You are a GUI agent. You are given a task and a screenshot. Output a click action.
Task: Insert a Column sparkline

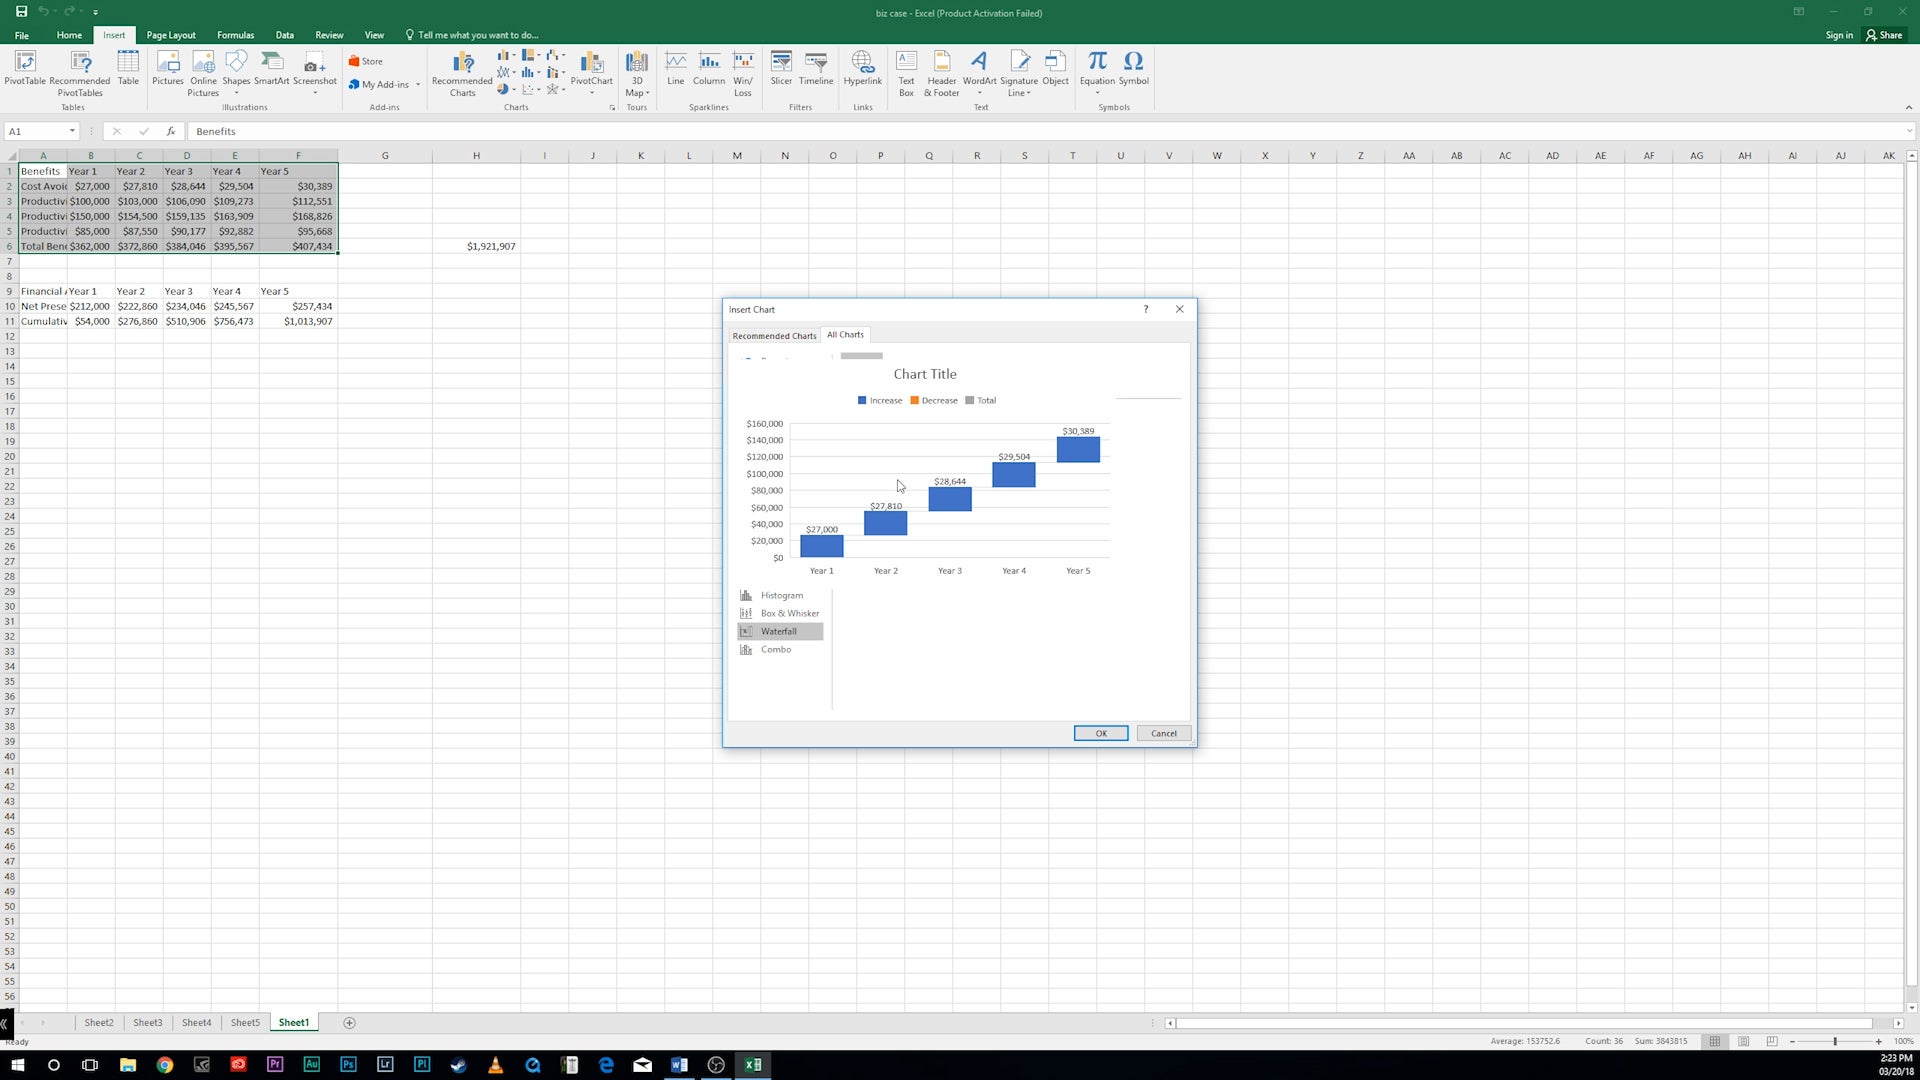click(709, 68)
